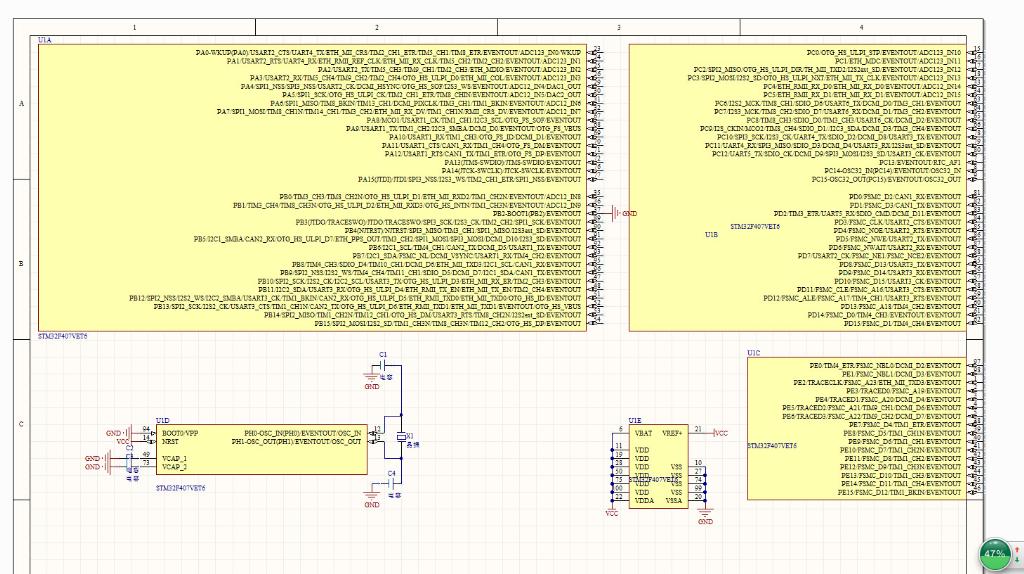Click the PH1-OSC_OUT pin name
The image size is (1024, 574).
(x=296, y=441)
